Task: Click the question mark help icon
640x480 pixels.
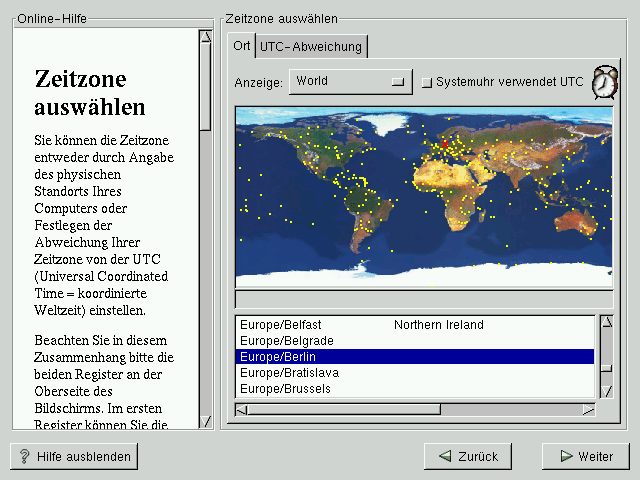Action: 25,456
